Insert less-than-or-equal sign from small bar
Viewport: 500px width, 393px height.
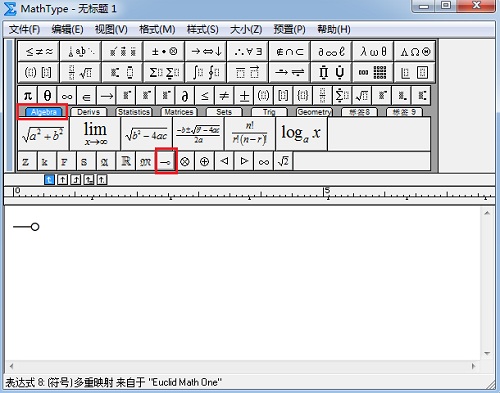point(205,96)
